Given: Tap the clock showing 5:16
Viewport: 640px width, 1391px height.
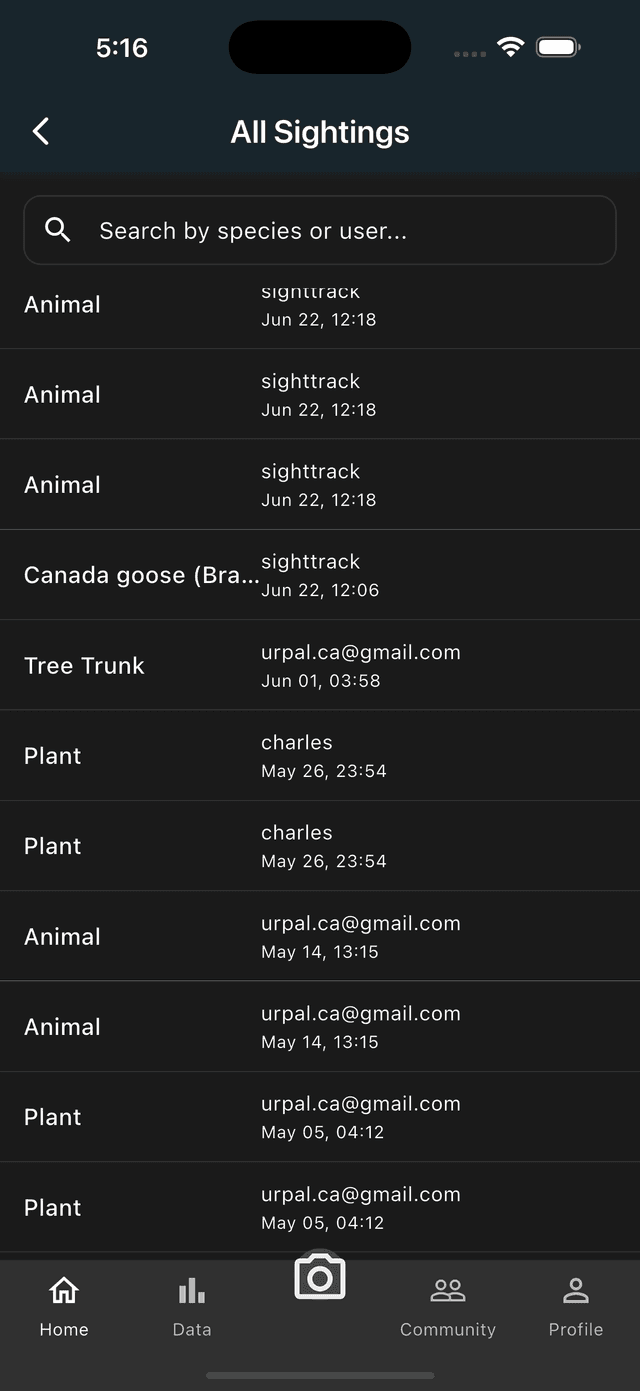Looking at the screenshot, I should click(122, 46).
